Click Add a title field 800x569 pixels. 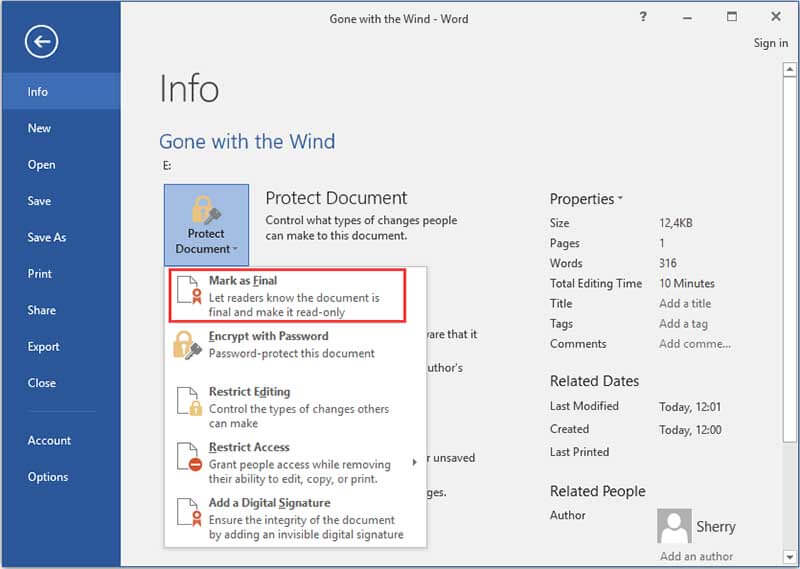click(685, 303)
